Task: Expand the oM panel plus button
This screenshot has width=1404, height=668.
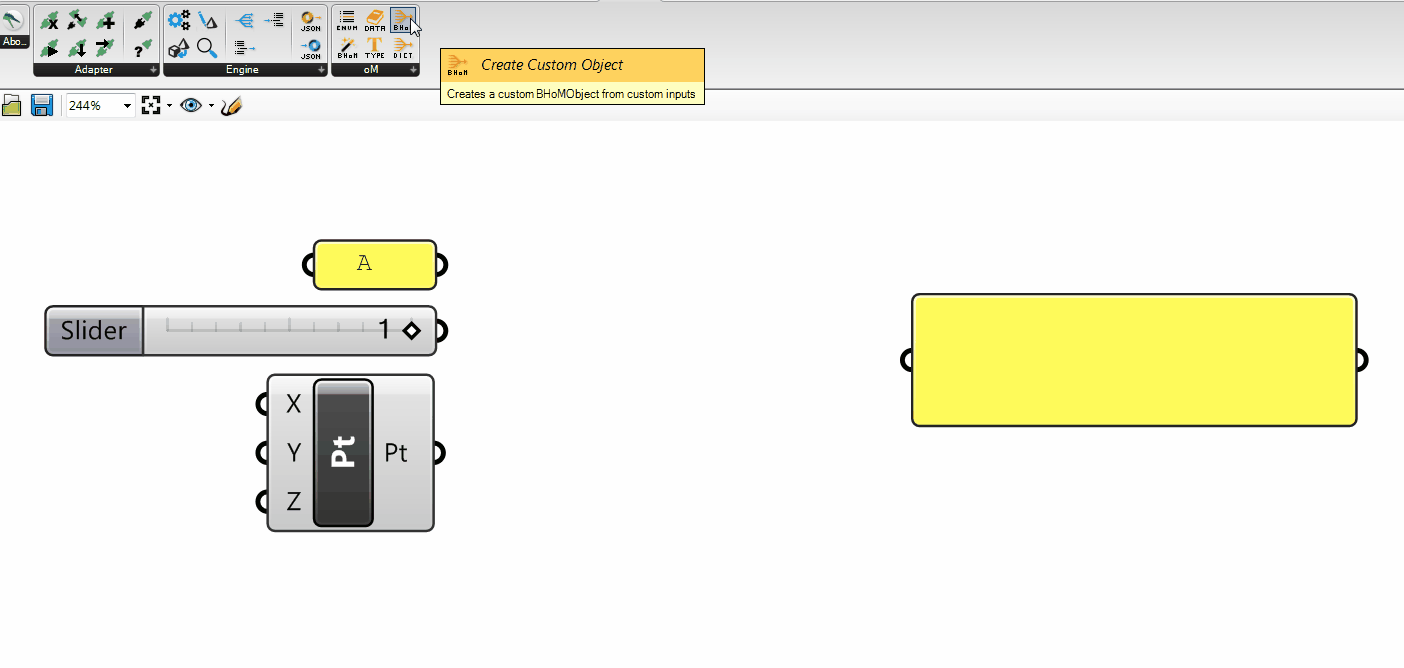Action: (x=413, y=70)
